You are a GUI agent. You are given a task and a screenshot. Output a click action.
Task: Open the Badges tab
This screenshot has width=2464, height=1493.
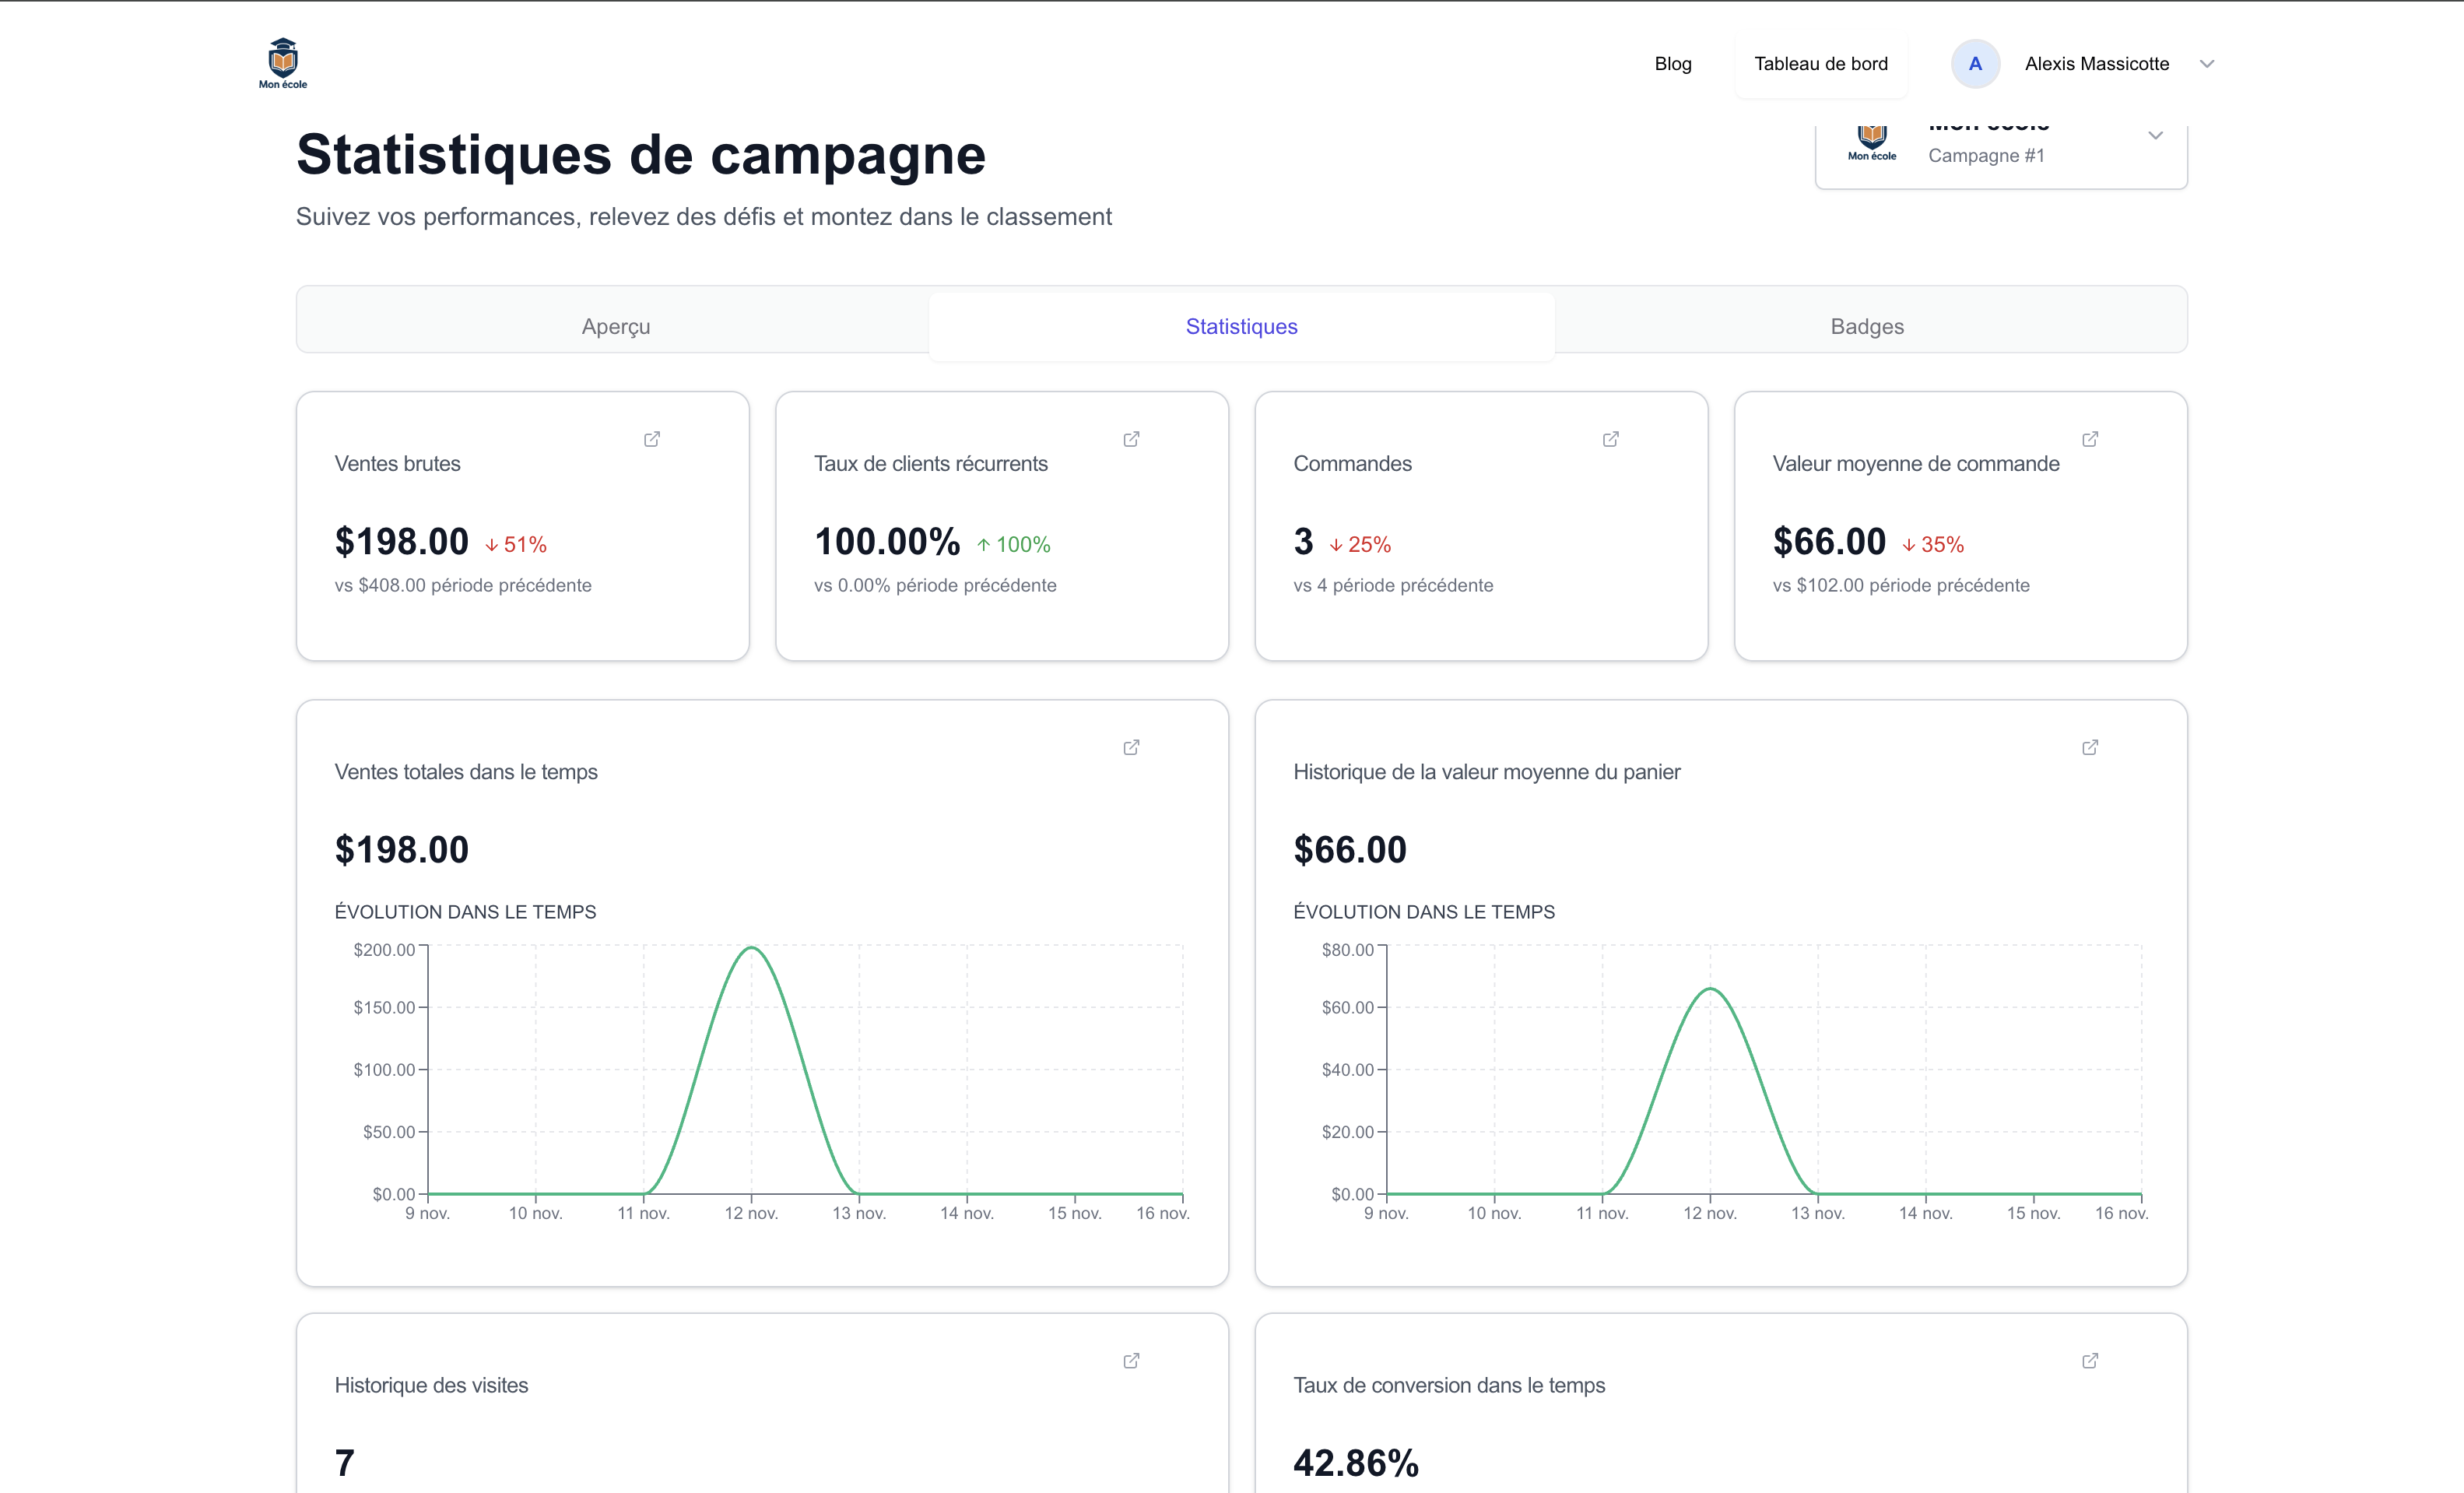click(x=1866, y=326)
